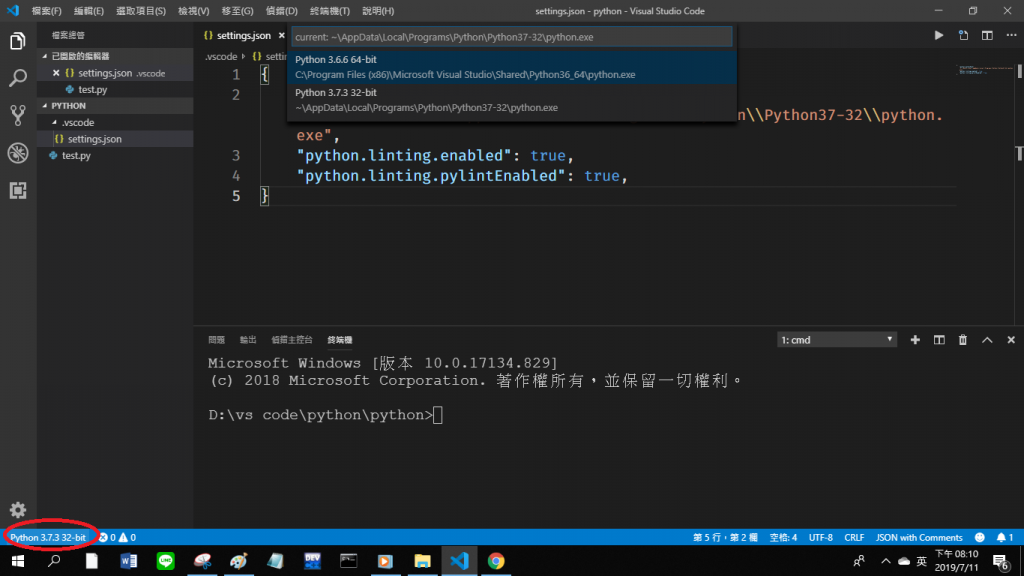
Task: Open the Dev-C++ taskbar icon
Action: click(x=312, y=561)
